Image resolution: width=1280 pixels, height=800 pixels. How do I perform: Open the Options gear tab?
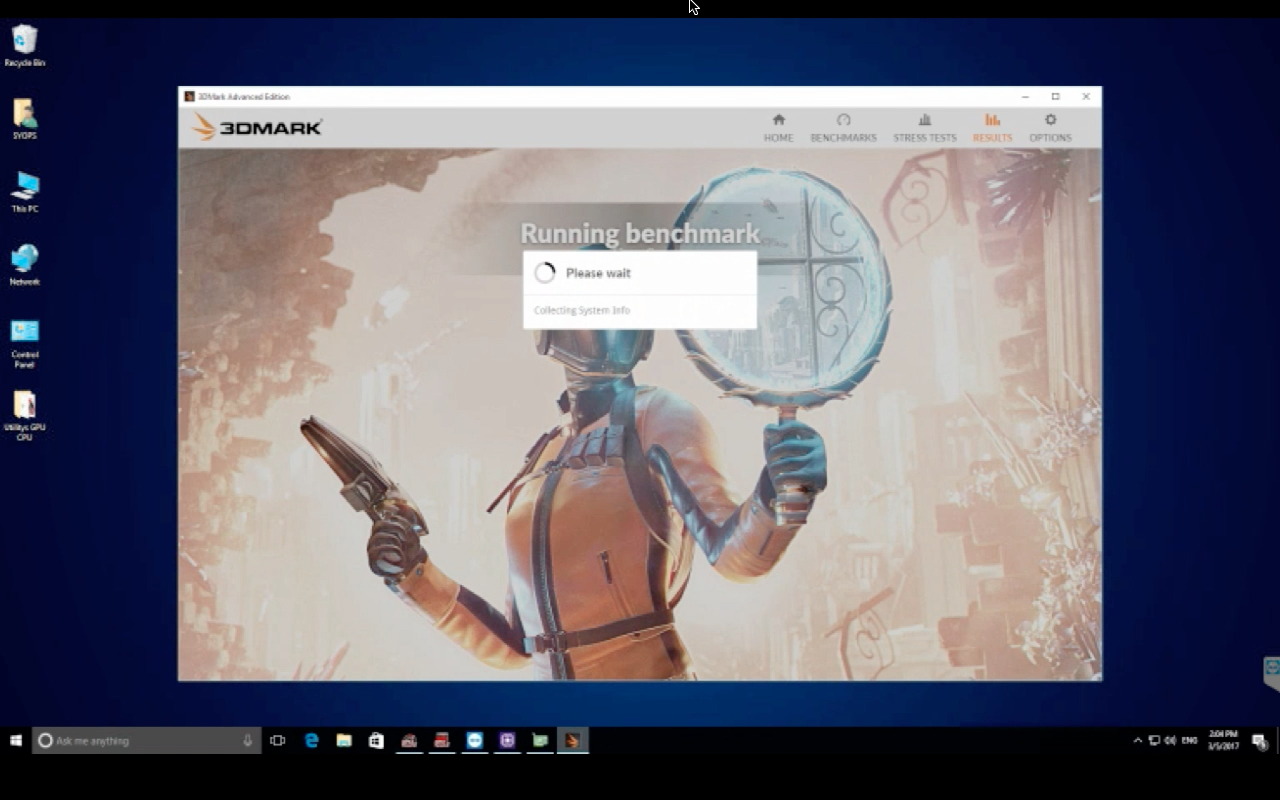pos(1050,128)
